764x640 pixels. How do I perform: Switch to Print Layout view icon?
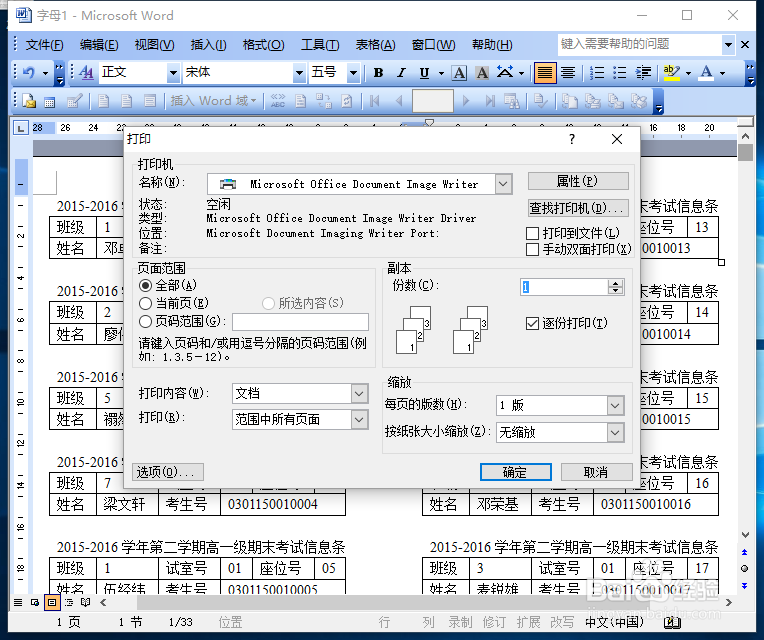(x=52, y=603)
